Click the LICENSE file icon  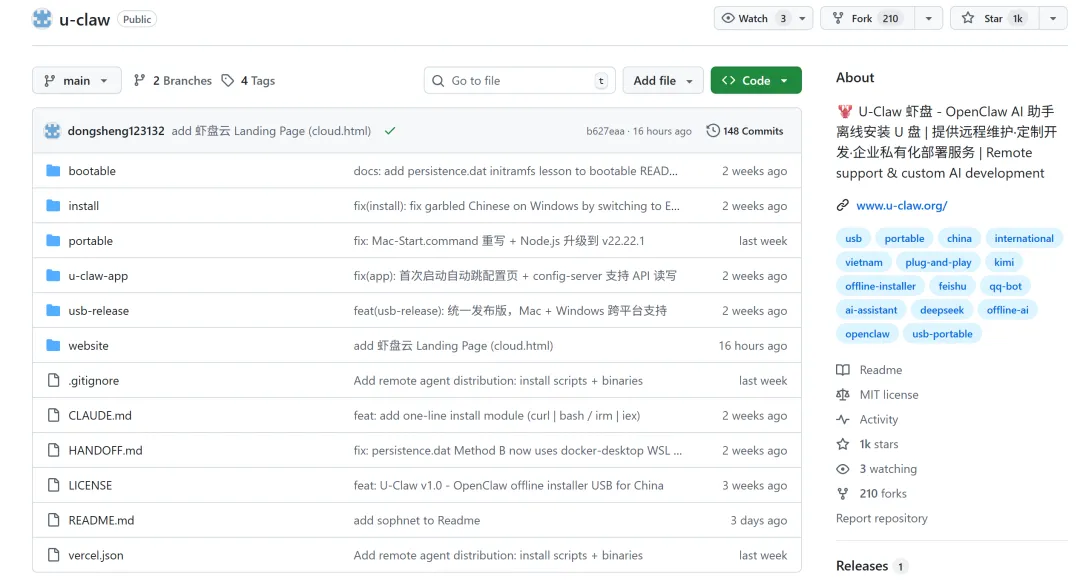click(53, 485)
